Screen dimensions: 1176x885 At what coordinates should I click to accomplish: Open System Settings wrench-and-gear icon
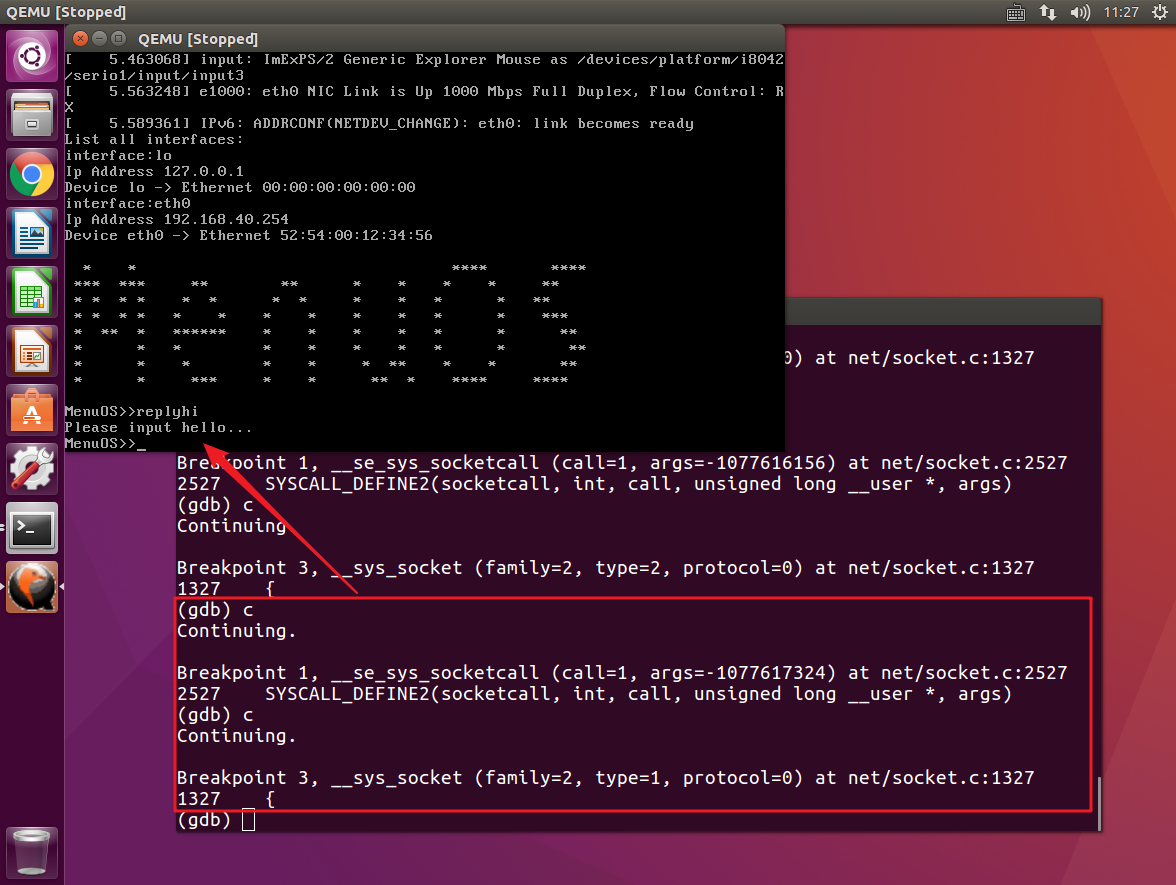[x=32, y=470]
